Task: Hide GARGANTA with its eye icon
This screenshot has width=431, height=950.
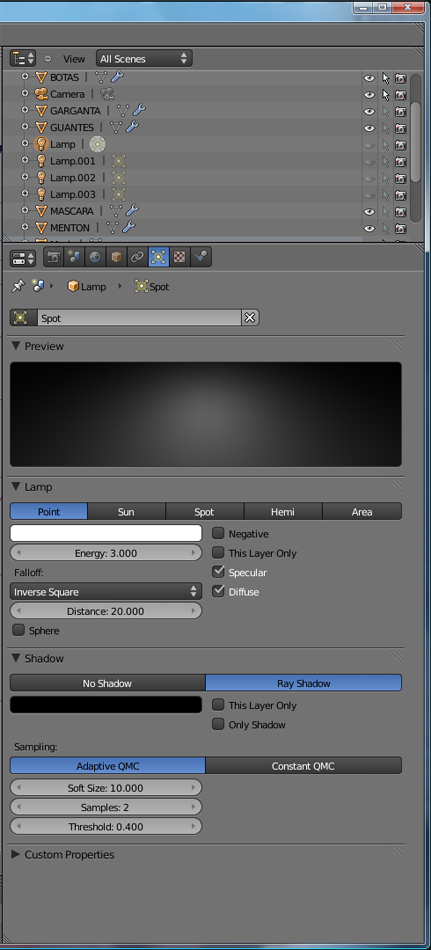Action: click(369, 111)
